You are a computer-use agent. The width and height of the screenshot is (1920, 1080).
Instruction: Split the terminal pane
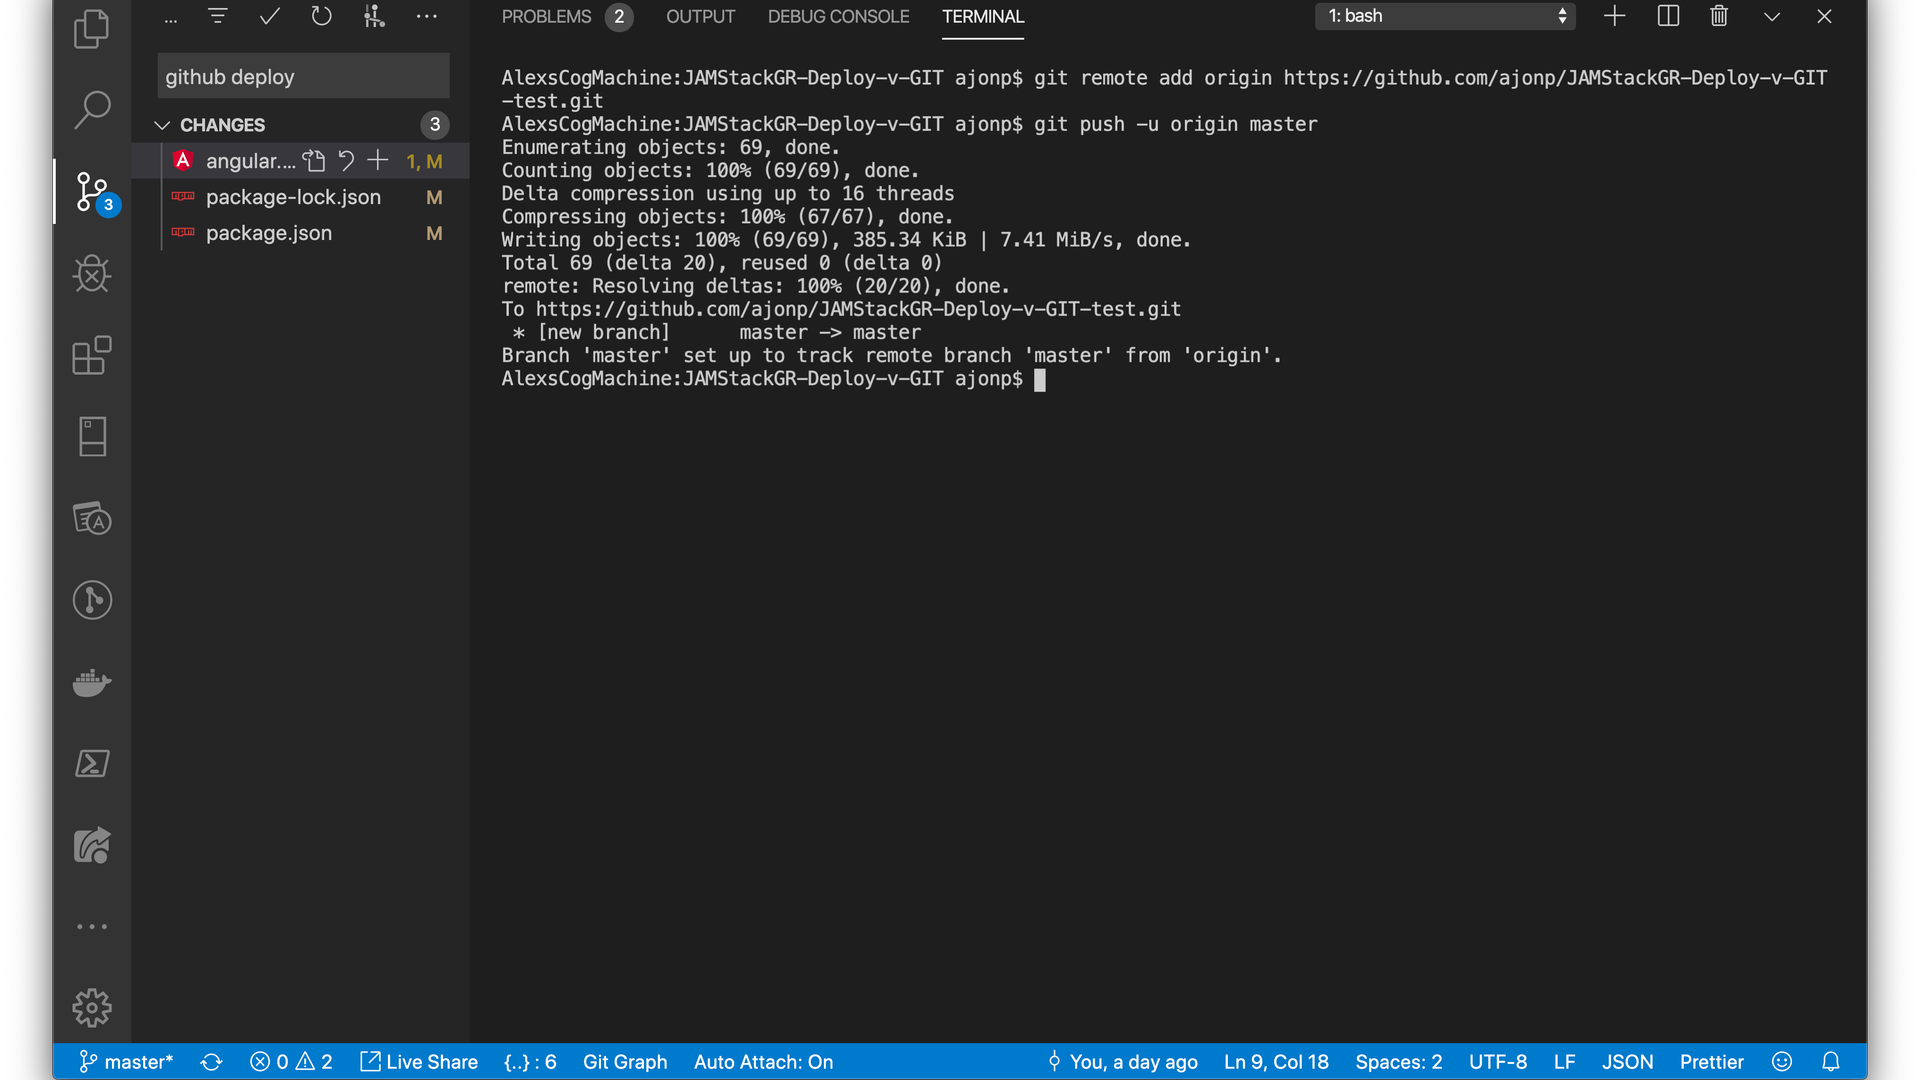(1668, 16)
